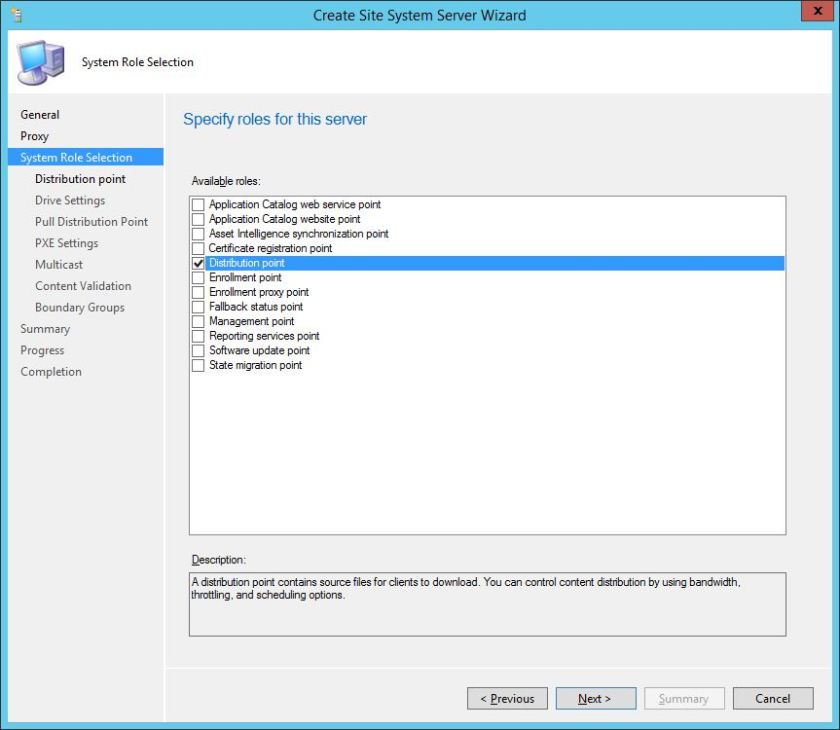Image resolution: width=840 pixels, height=730 pixels.
Task: Uncheck the Distribution point role
Action: click(x=197, y=262)
